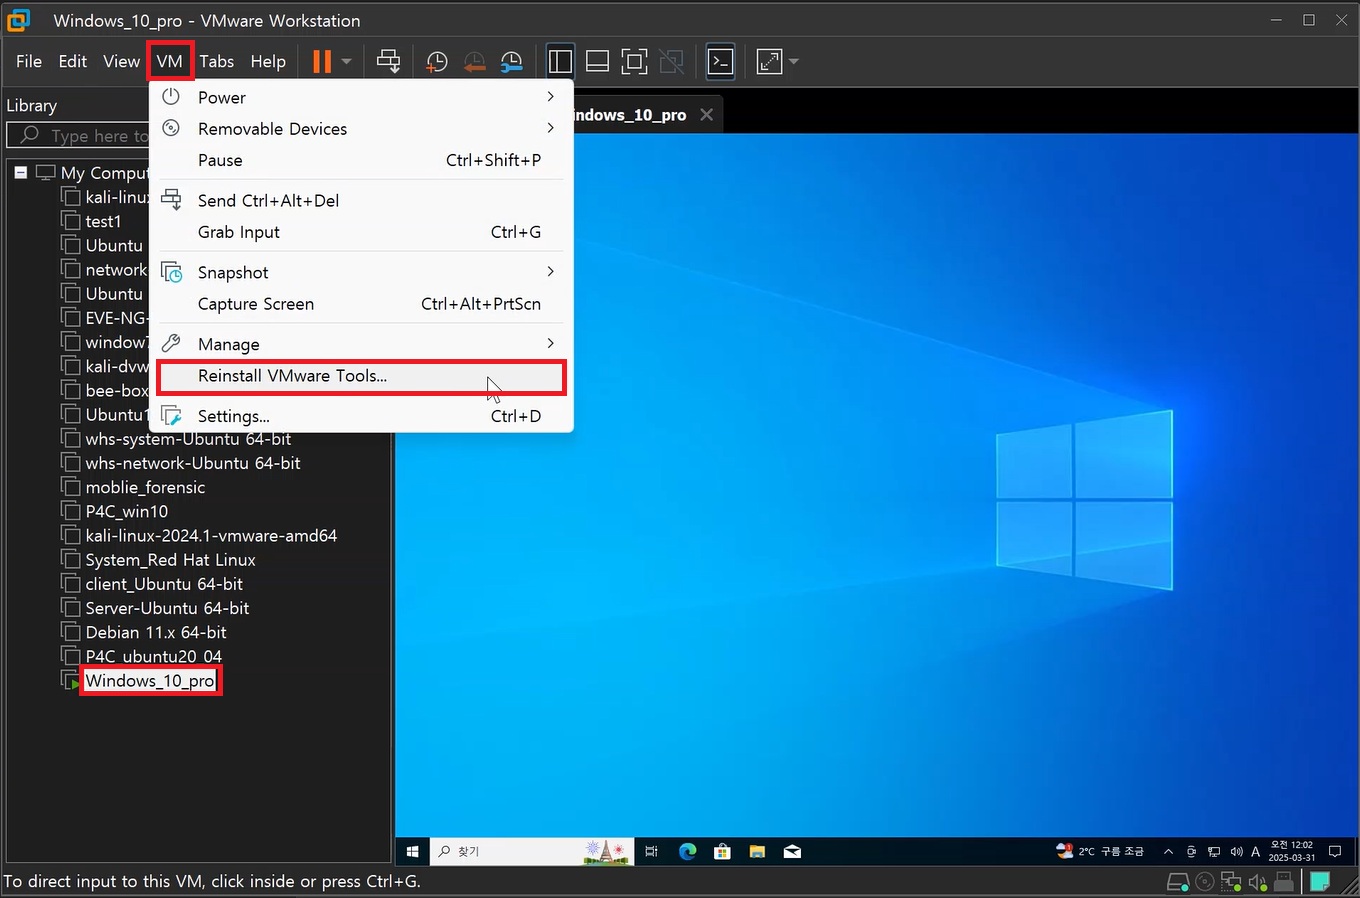This screenshot has width=1360, height=898.
Task: Click the hard disk status bar icon
Action: (1178, 882)
